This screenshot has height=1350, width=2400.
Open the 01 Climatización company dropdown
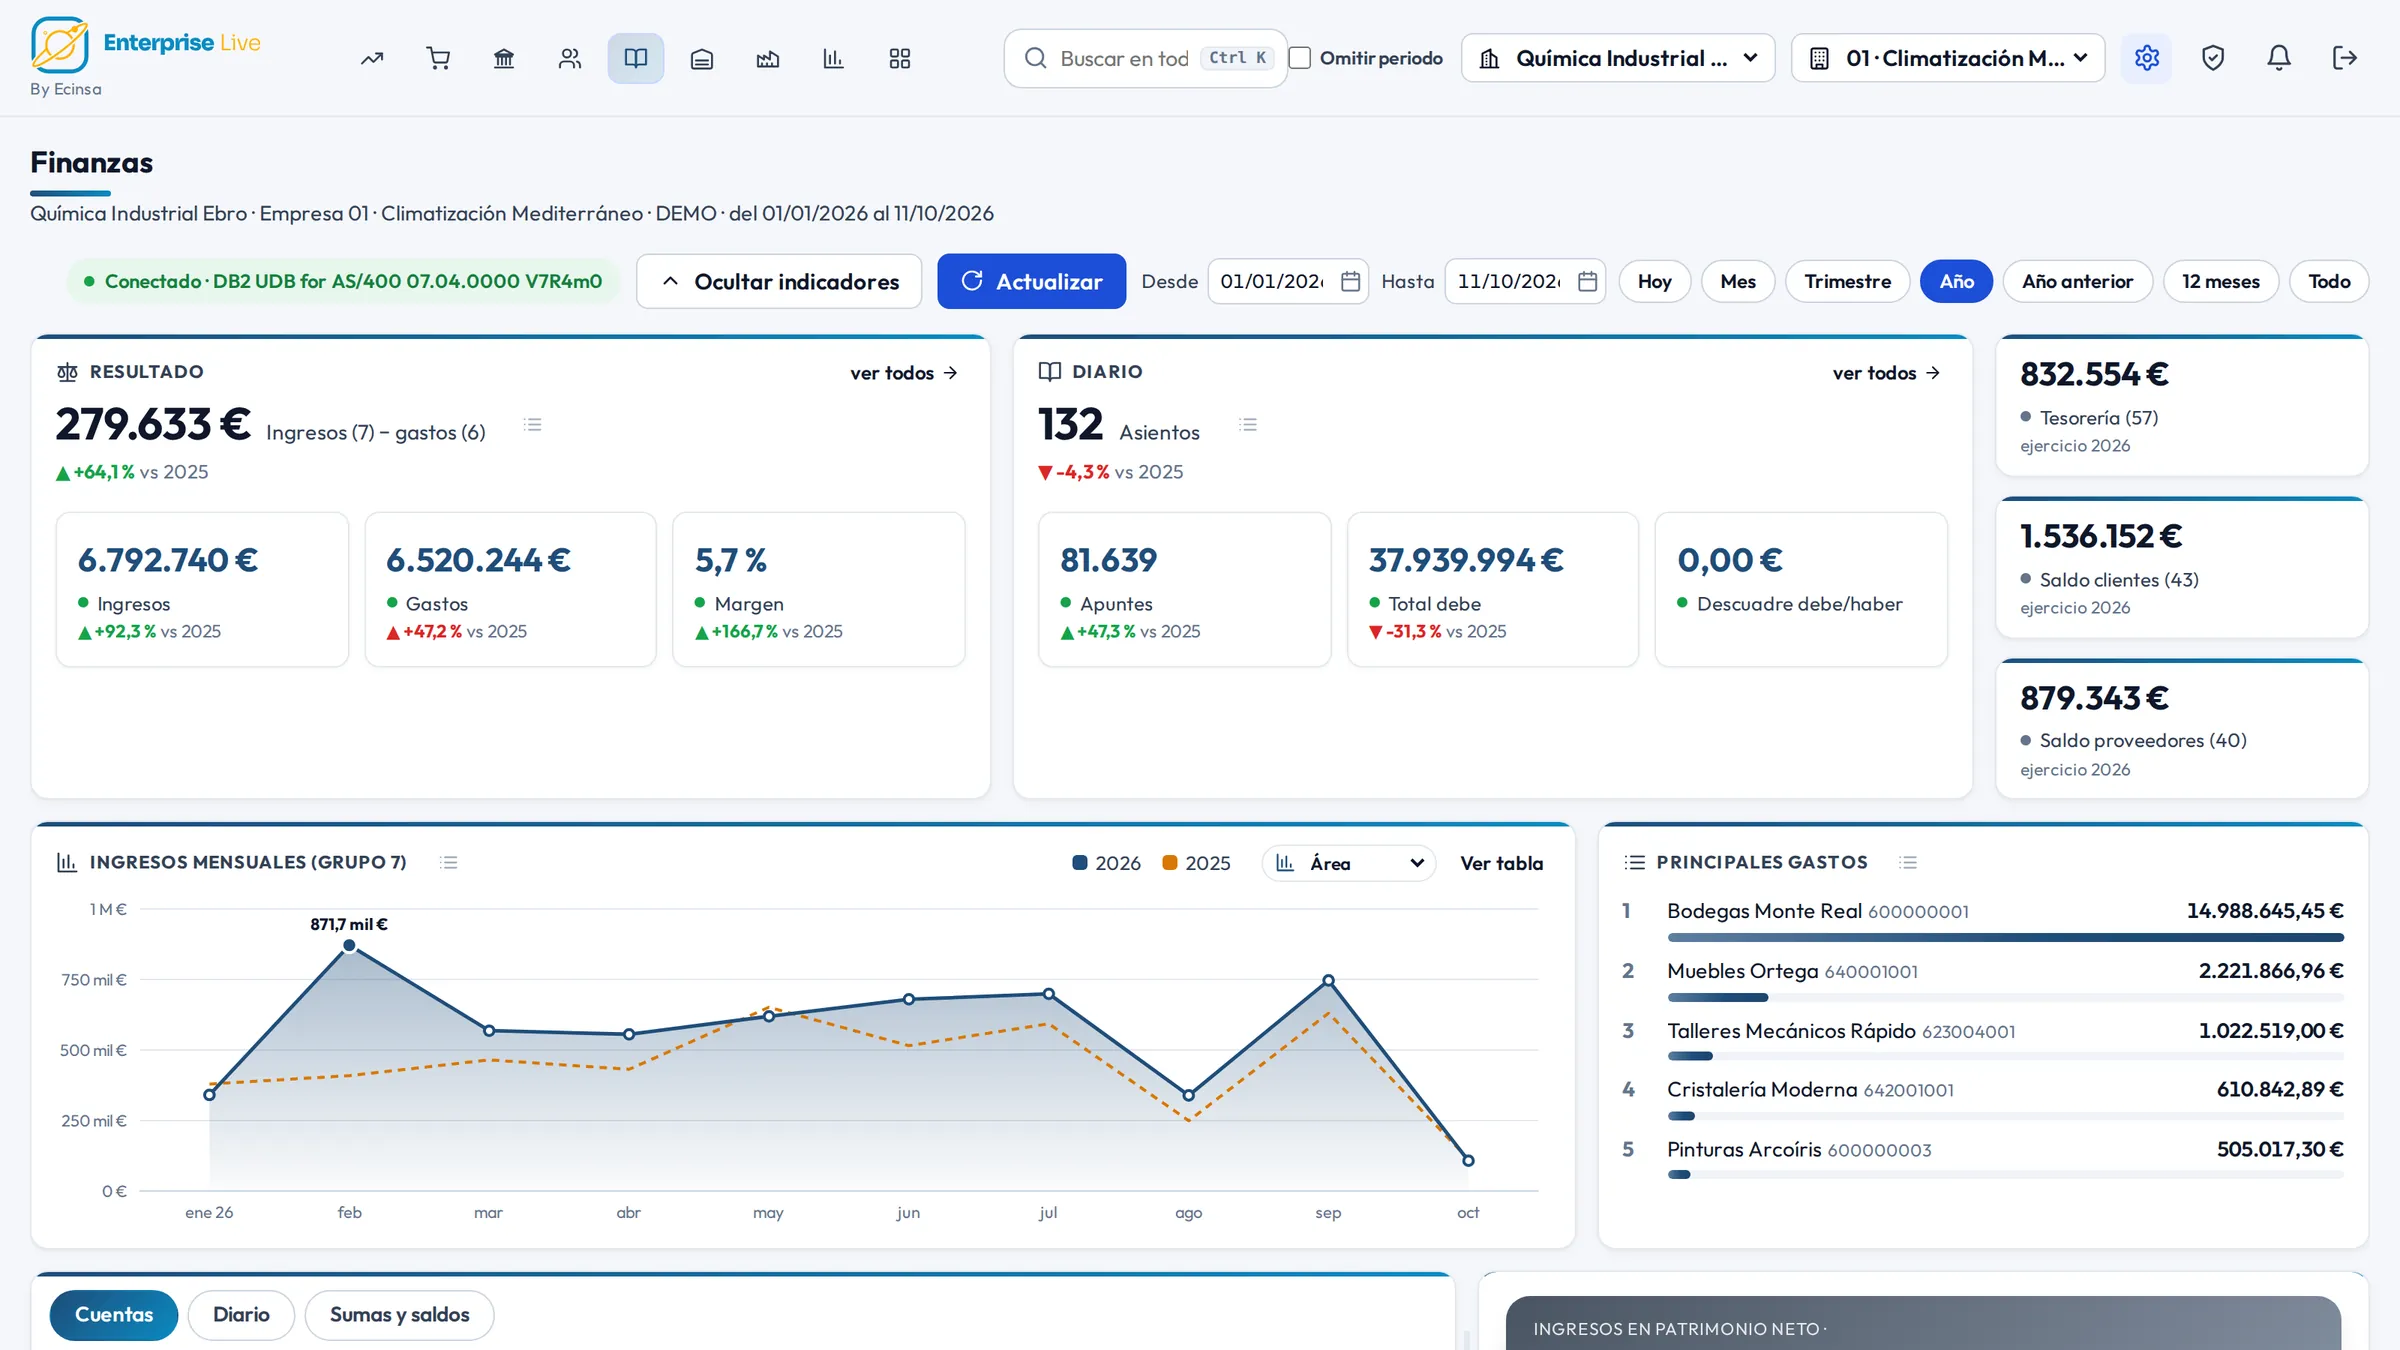click(1948, 58)
